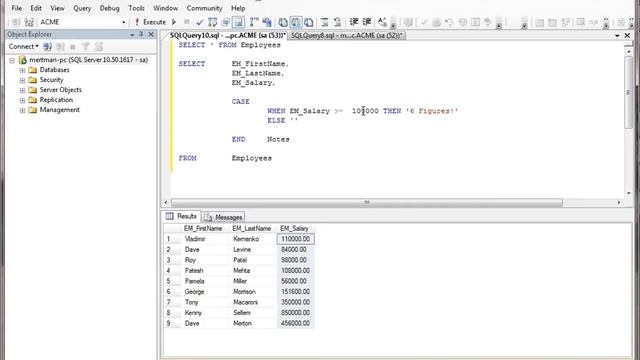Expand the Databases folder
The height and width of the screenshot is (360, 640).
pyautogui.click(x=22, y=70)
